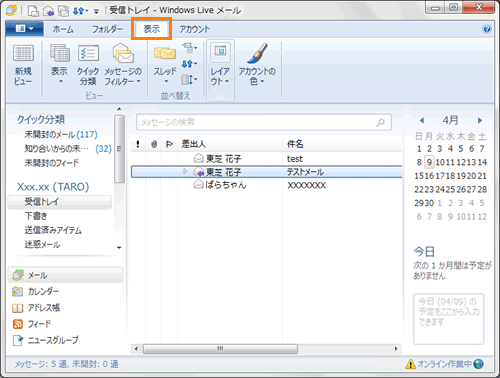Select the 送信済みアイテム folder

pos(53,230)
